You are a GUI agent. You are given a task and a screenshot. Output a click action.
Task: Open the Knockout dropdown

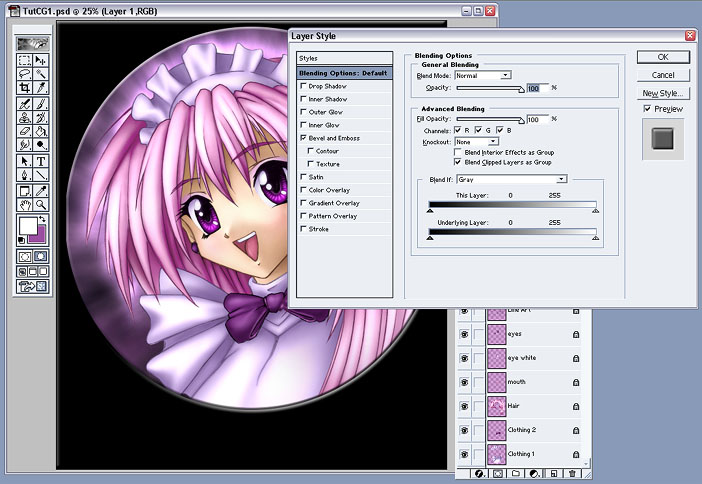coord(476,141)
